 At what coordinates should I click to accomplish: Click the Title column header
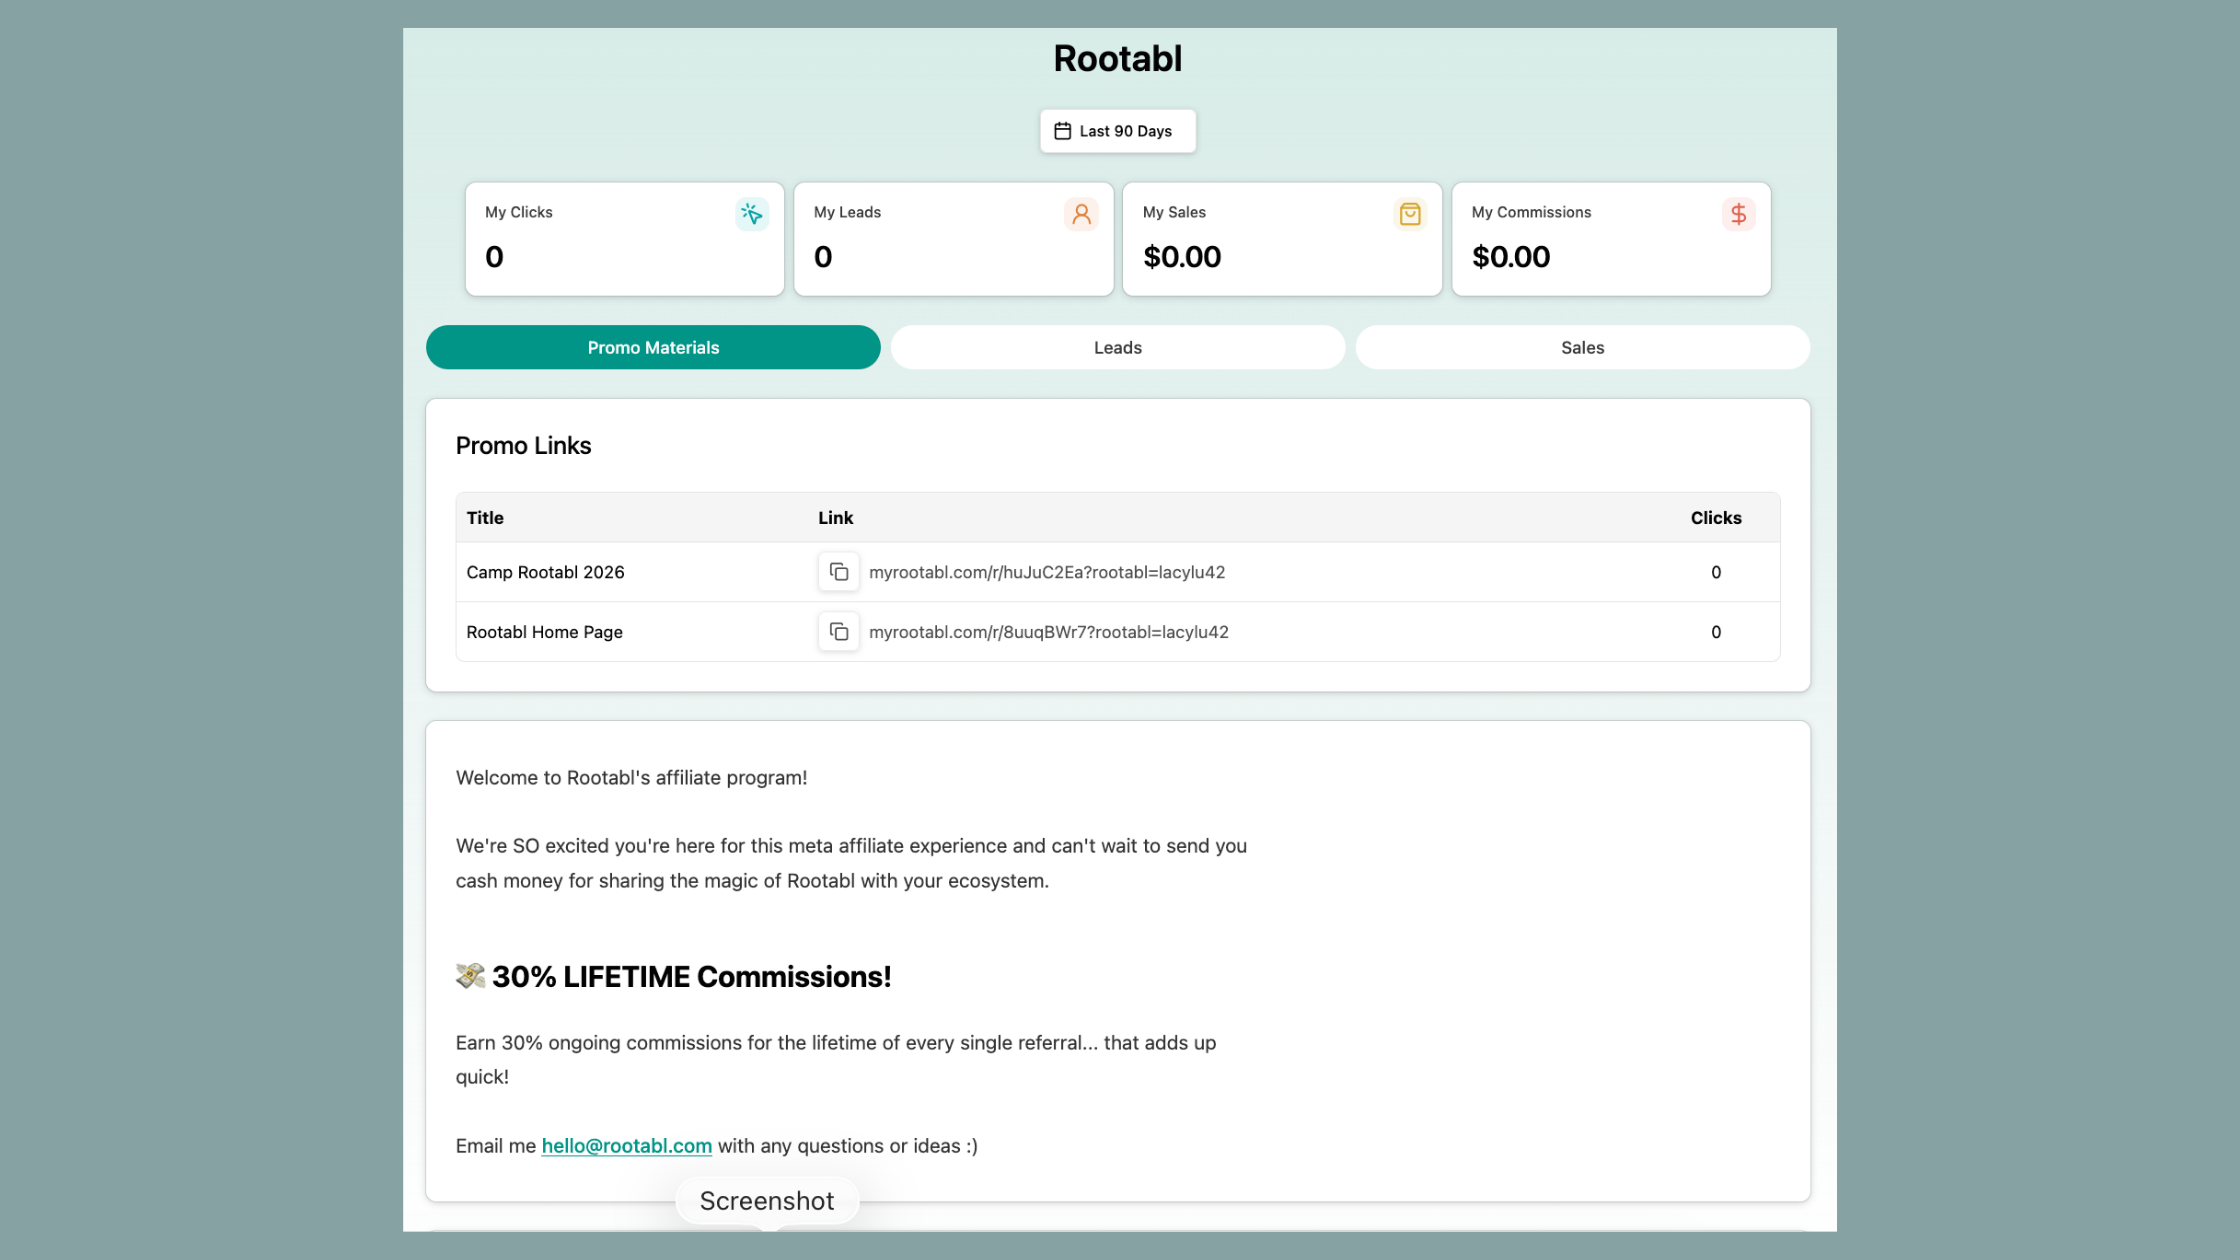pos(484,517)
